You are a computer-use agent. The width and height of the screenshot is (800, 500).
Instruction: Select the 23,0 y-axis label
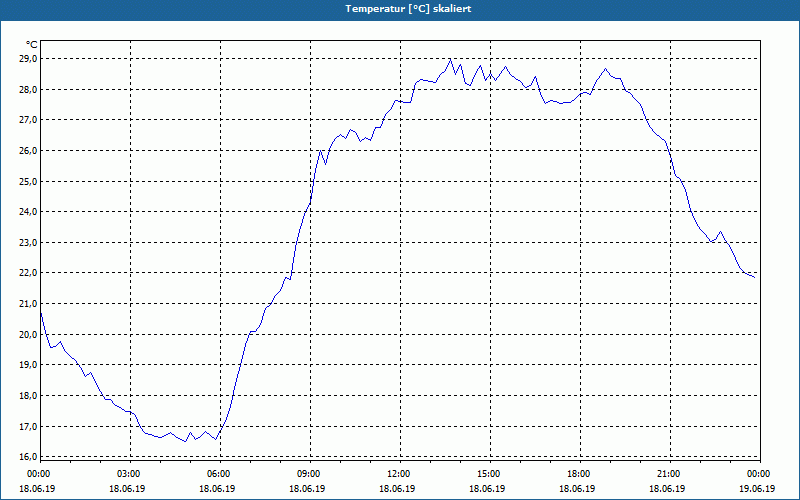(29, 242)
